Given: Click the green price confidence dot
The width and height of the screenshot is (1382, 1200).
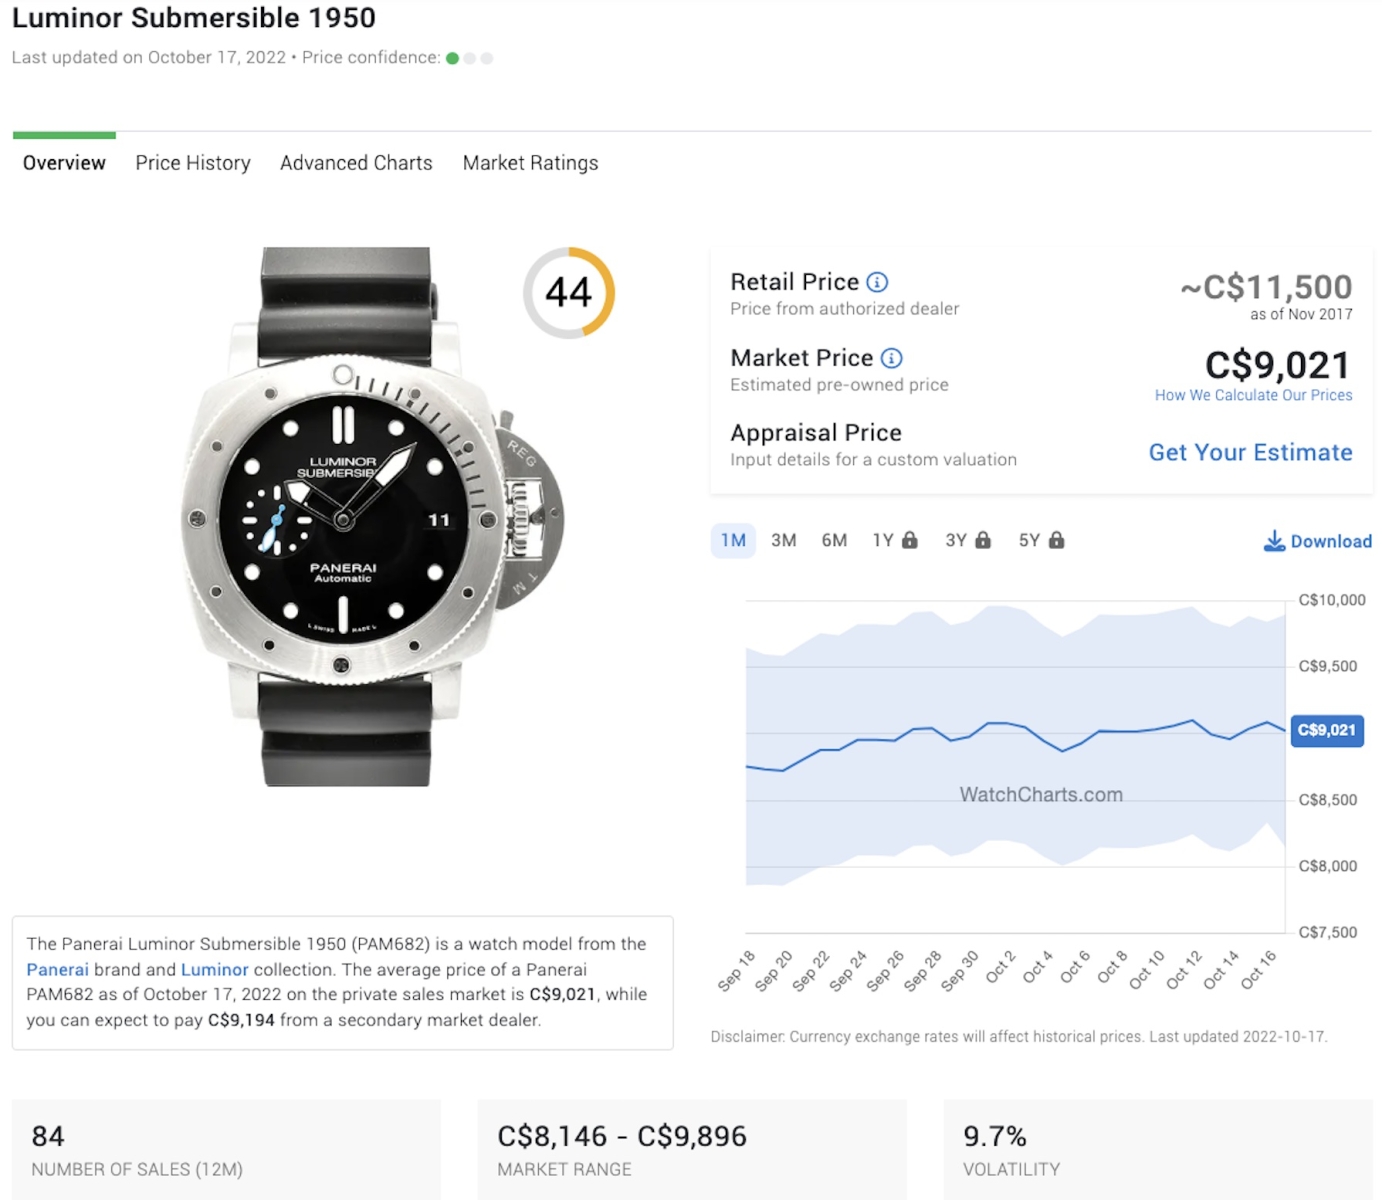Looking at the screenshot, I should click(452, 58).
